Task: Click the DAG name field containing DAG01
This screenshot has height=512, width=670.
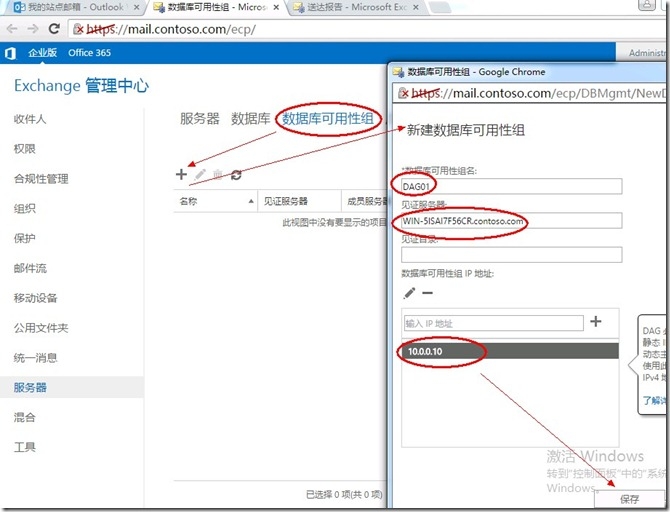Action: pyautogui.click(x=511, y=186)
